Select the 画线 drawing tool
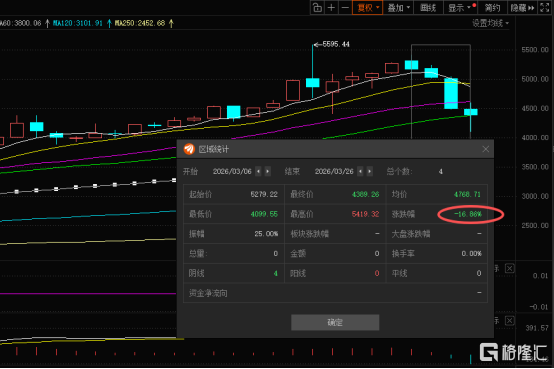The height and width of the screenshot is (369, 554). pyautogui.click(x=428, y=7)
